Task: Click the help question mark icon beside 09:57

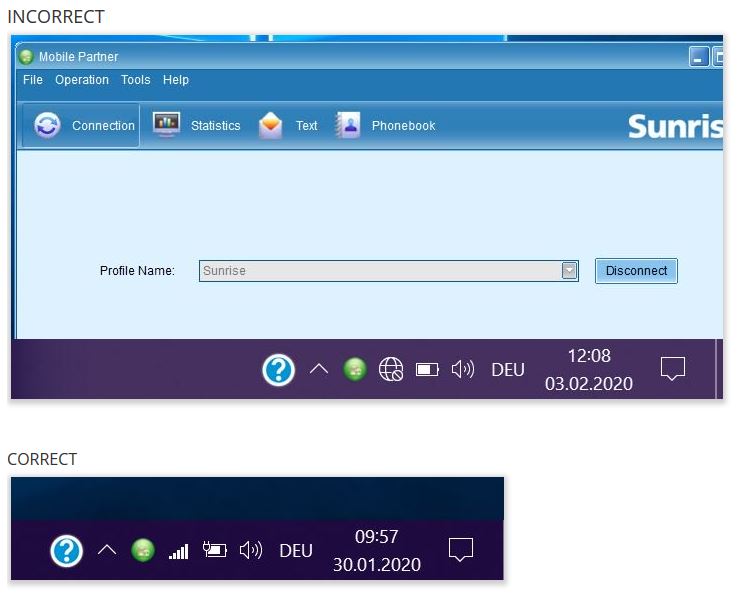Action: [x=67, y=551]
